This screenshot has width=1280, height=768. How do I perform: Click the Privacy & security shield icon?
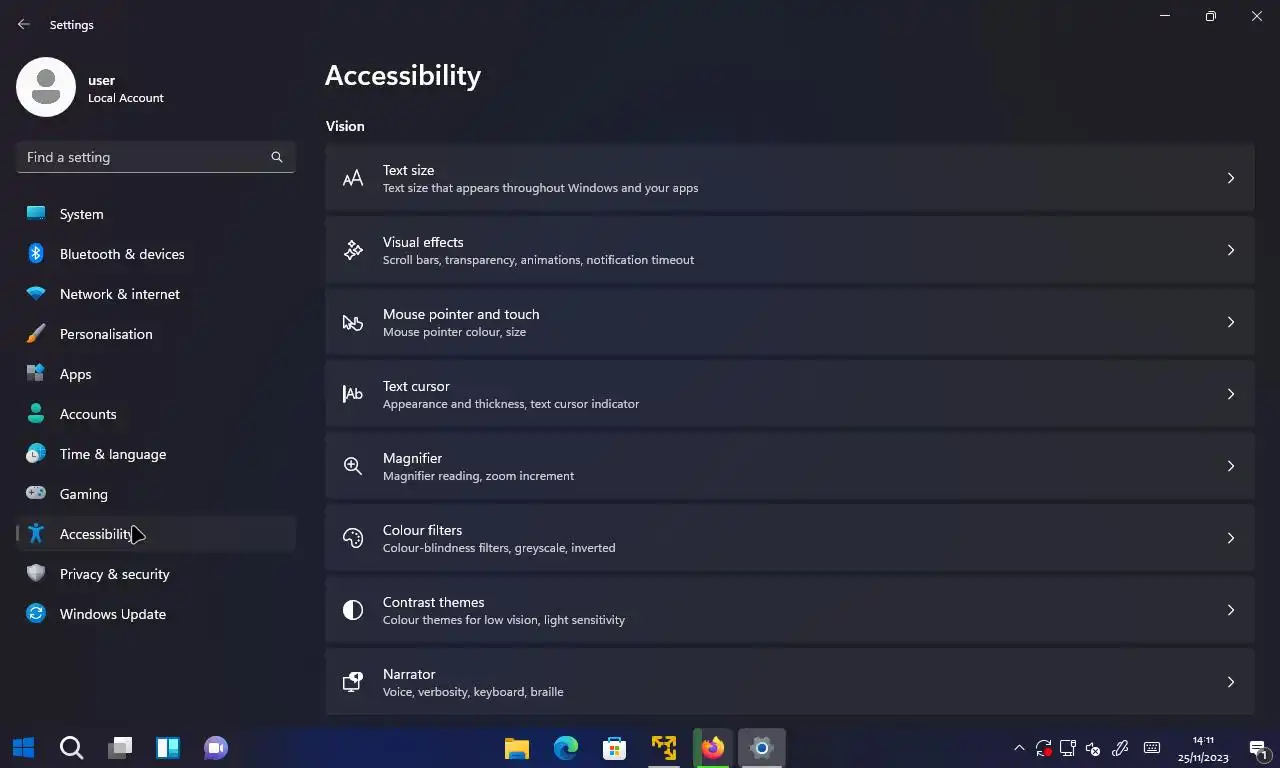pyautogui.click(x=36, y=573)
